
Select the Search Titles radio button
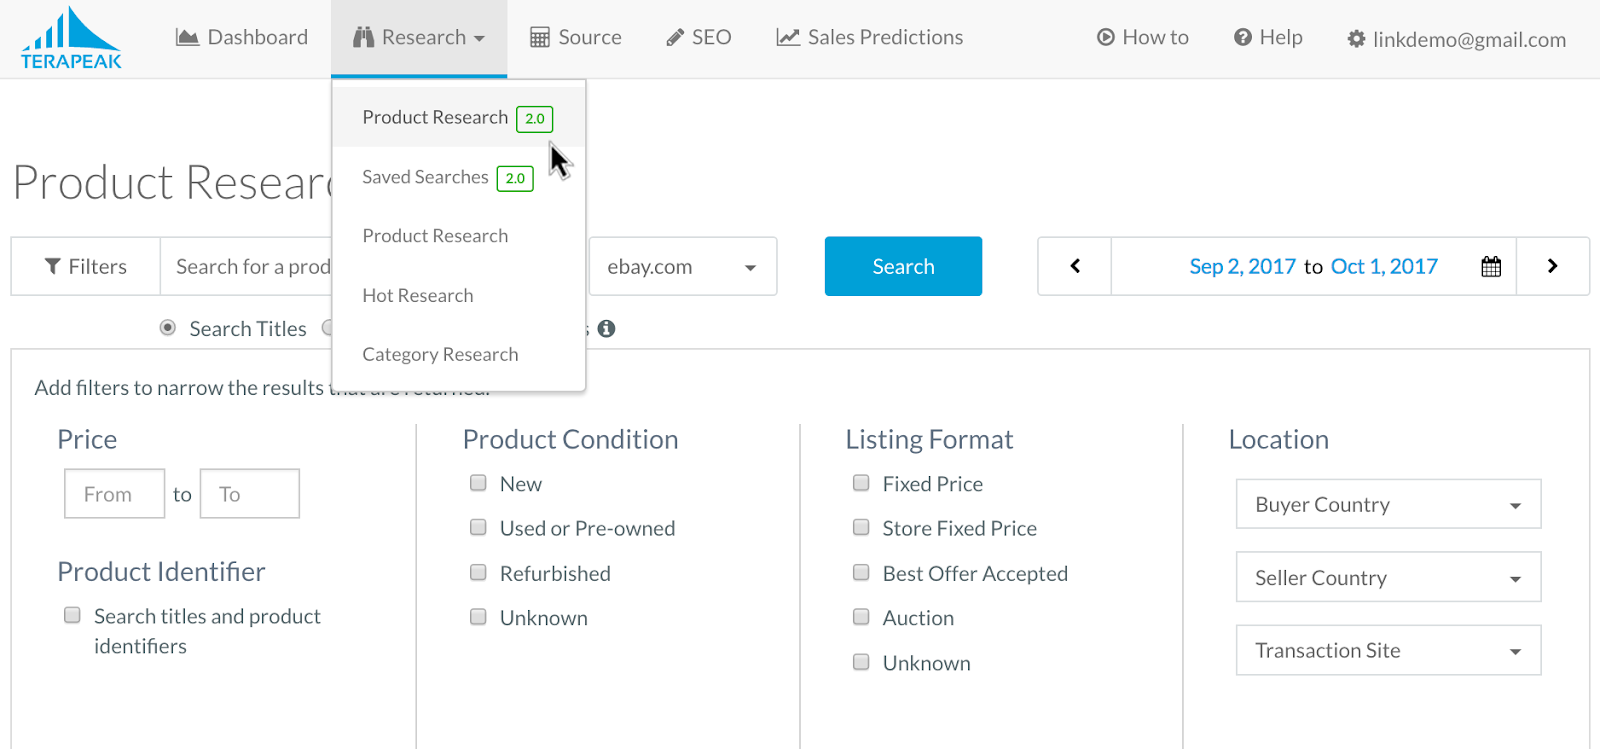coord(168,328)
